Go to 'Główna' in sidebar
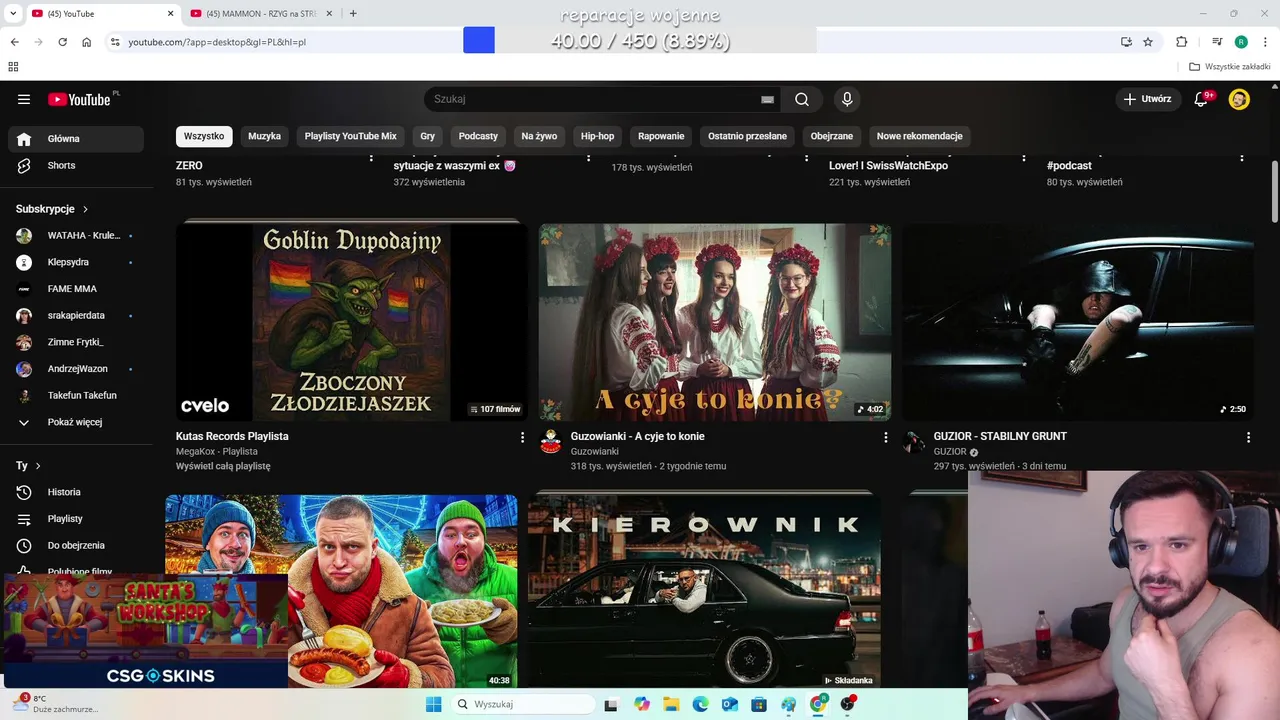1280x720 pixels. 76,139
